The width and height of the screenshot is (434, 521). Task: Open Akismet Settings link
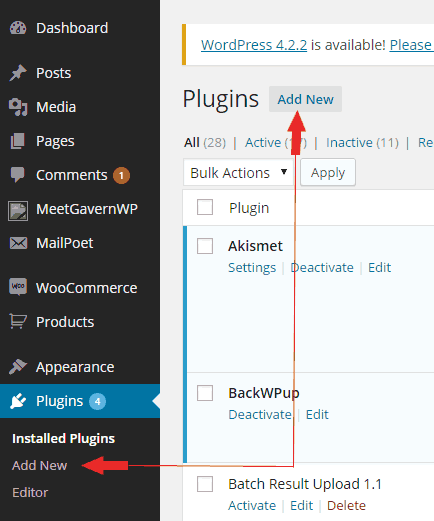point(252,268)
